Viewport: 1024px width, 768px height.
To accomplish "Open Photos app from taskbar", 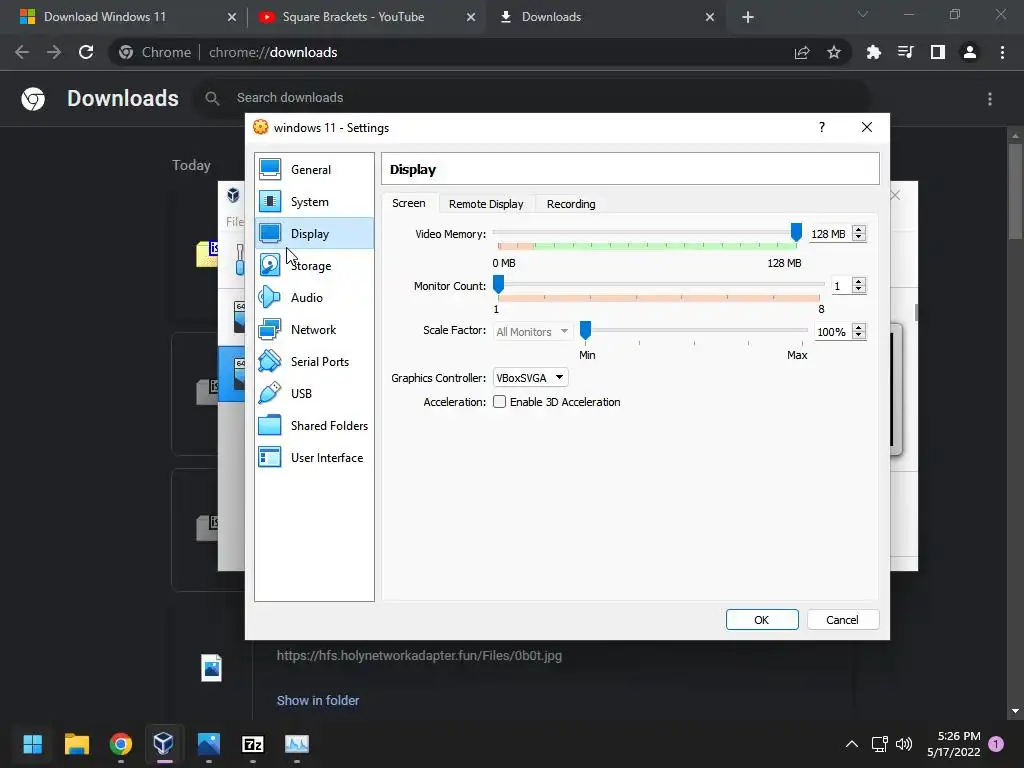I will (x=209, y=744).
